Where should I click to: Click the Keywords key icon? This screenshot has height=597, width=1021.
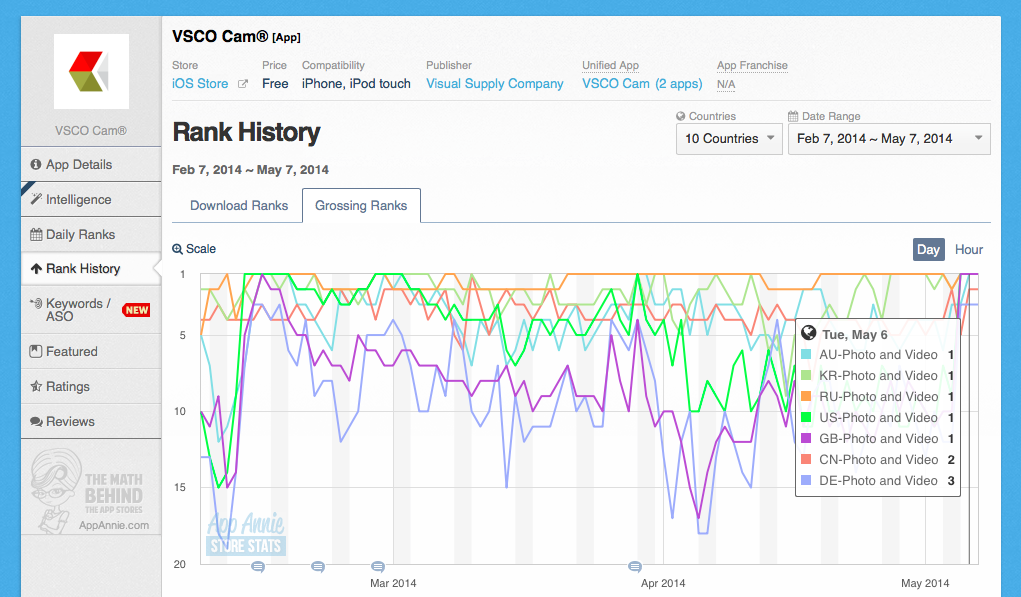click(36, 303)
